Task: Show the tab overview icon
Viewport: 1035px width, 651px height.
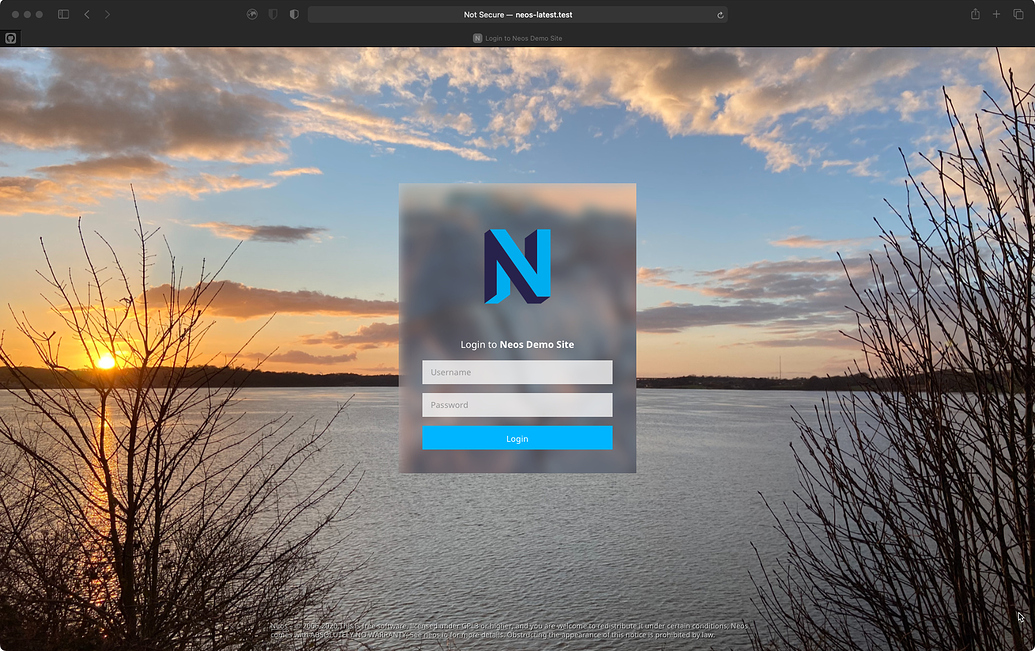Action: click(x=1018, y=14)
